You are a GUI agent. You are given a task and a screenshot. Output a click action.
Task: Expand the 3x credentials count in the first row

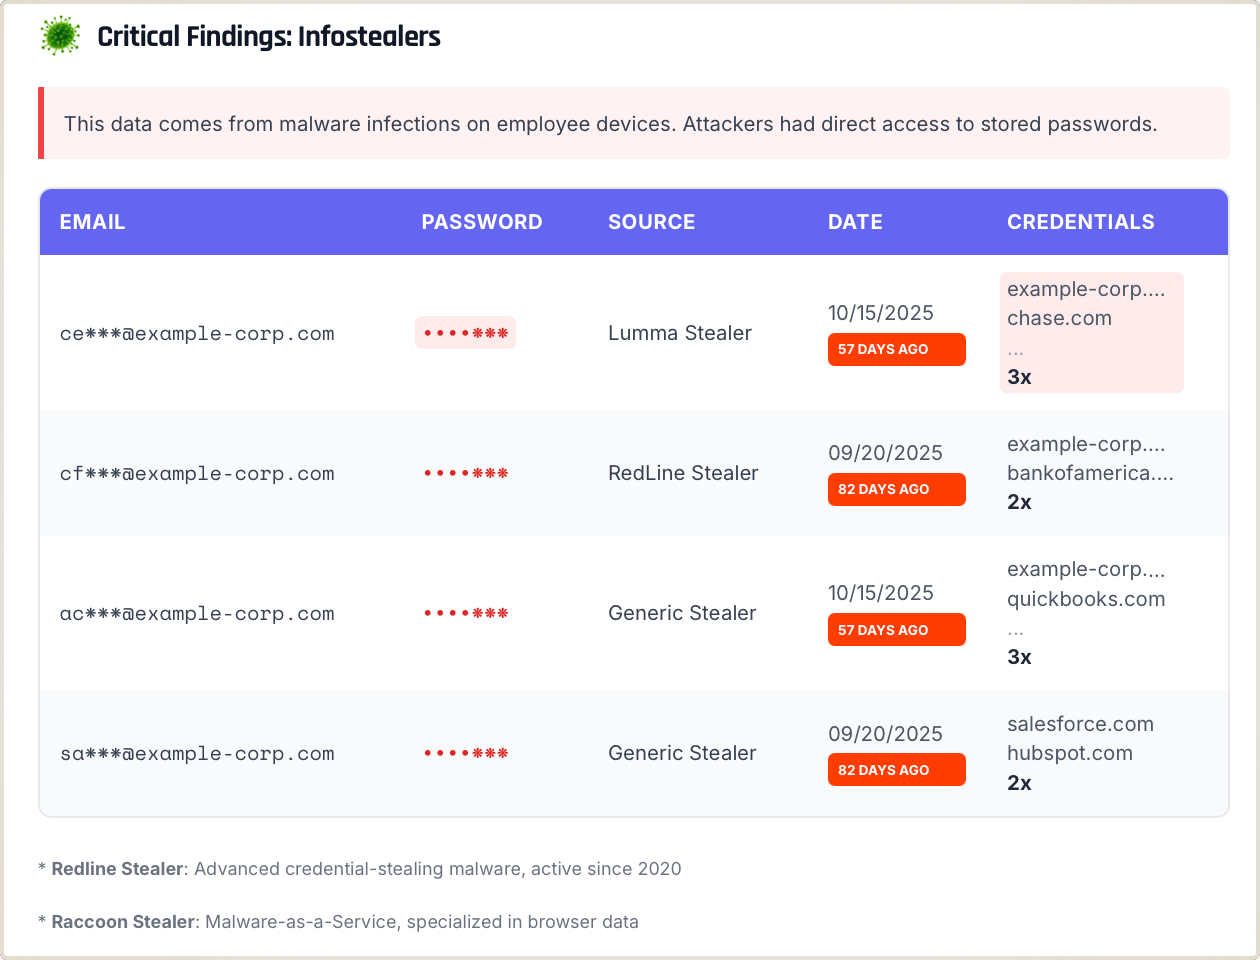pyautogui.click(x=1019, y=377)
